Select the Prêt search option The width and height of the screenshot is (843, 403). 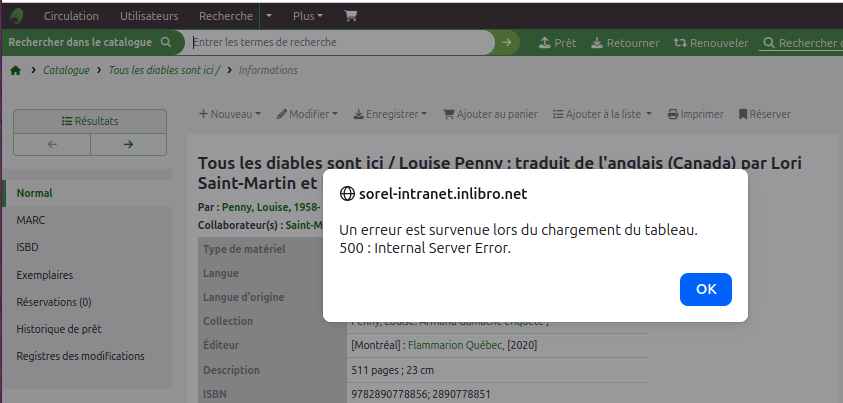click(558, 43)
